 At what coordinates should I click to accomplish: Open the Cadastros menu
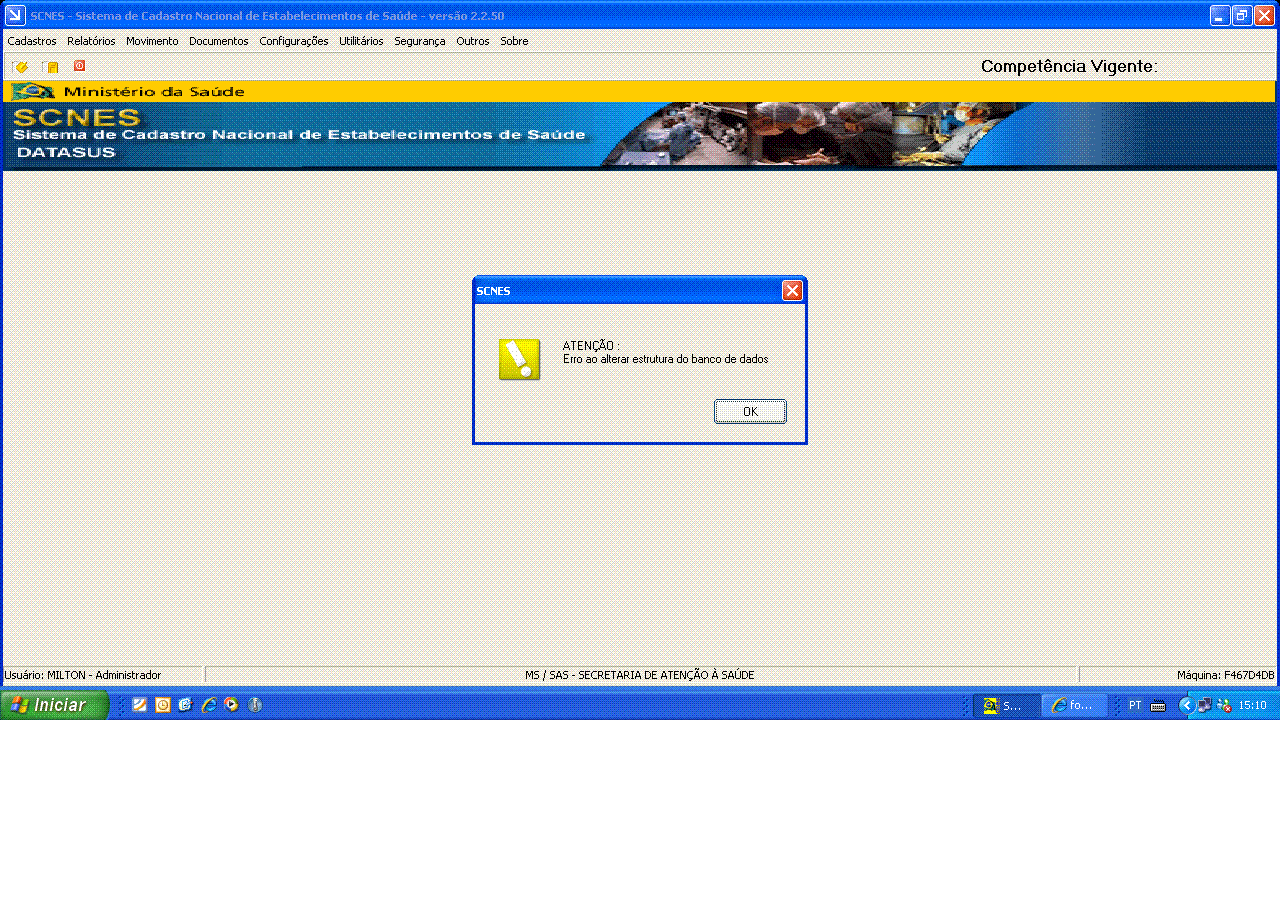32,41
